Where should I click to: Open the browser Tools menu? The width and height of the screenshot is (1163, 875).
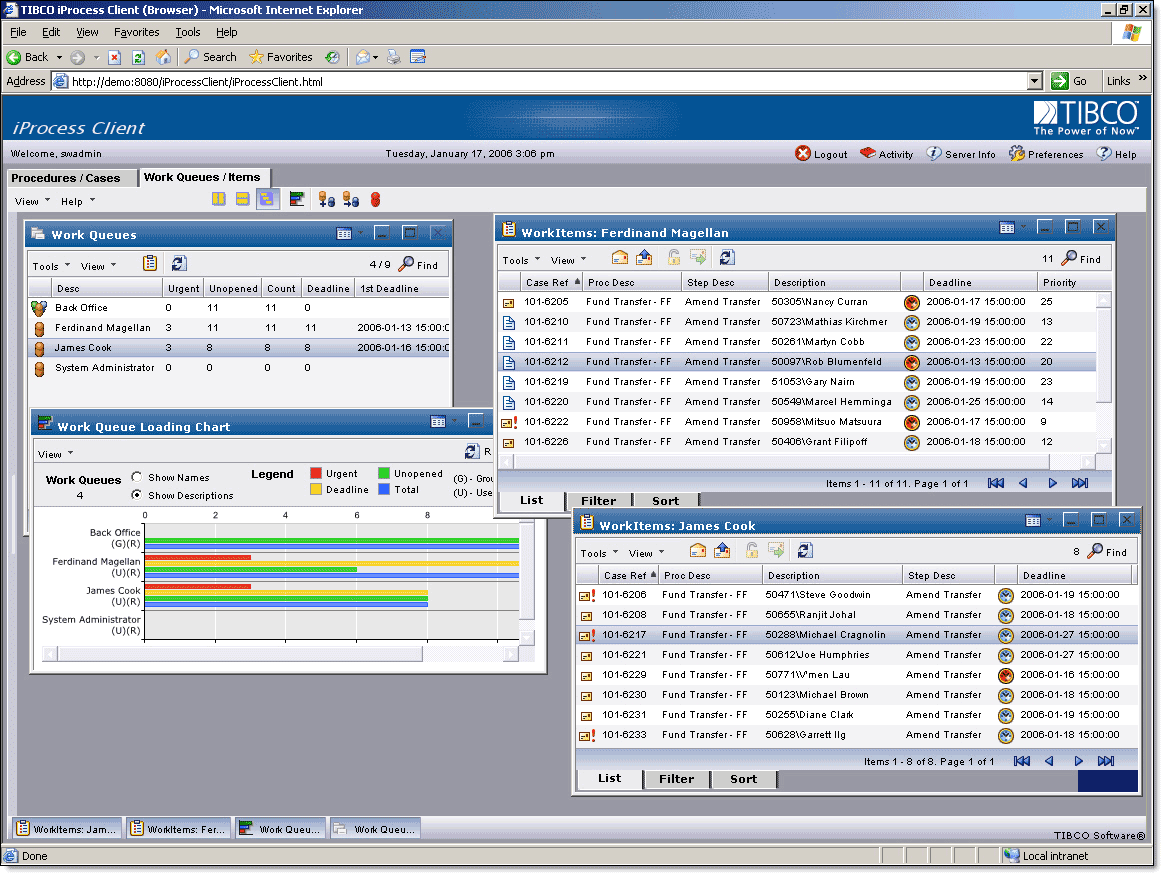[x=188, y=32]
